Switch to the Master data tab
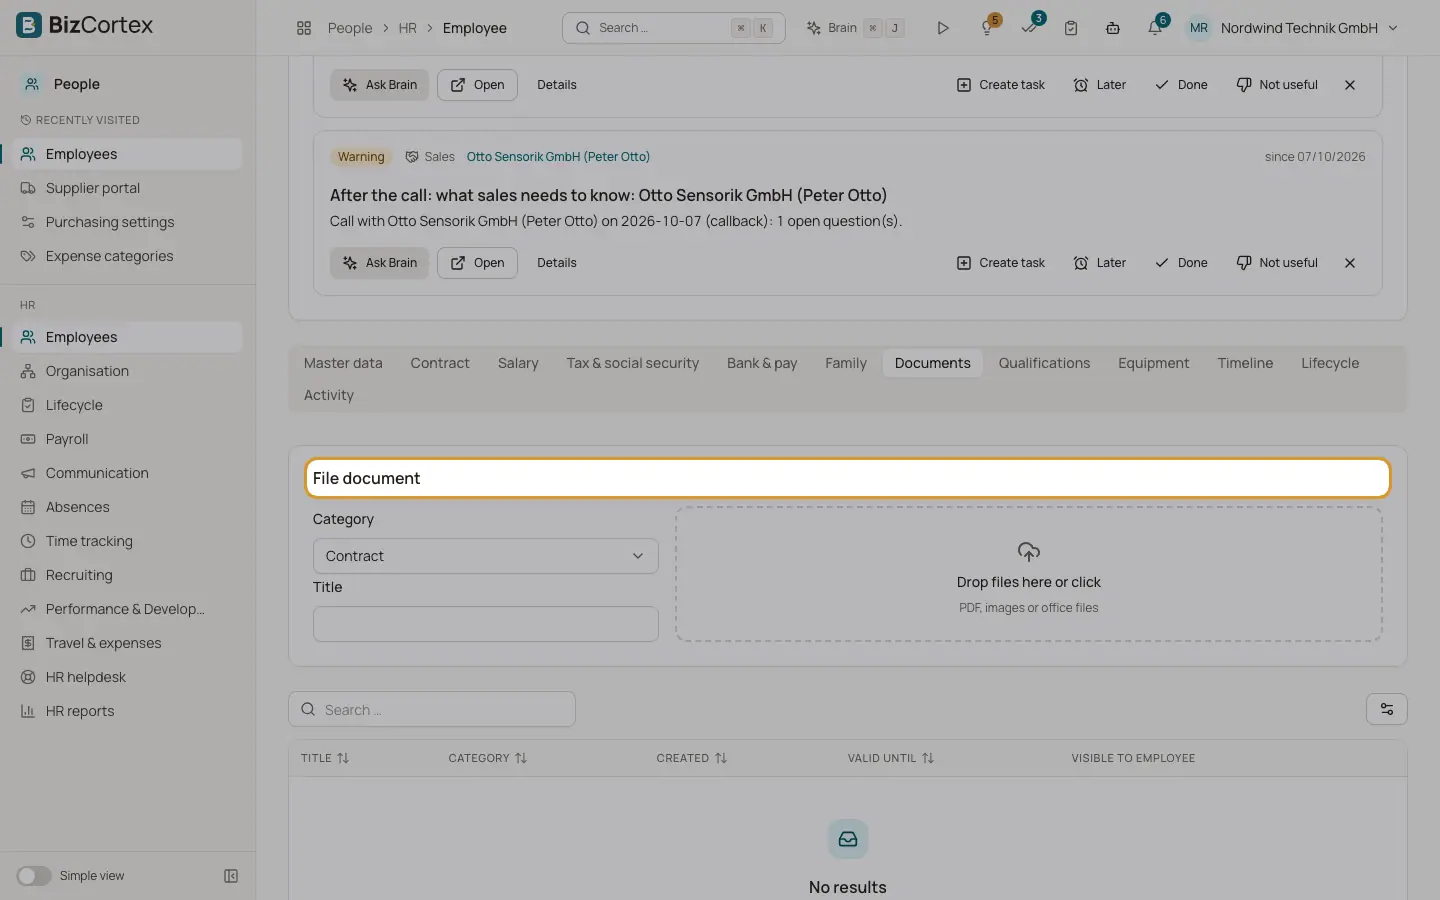The height and width of the screenshot is (900, 1440). pyautogui.click(x=343, y=363)
